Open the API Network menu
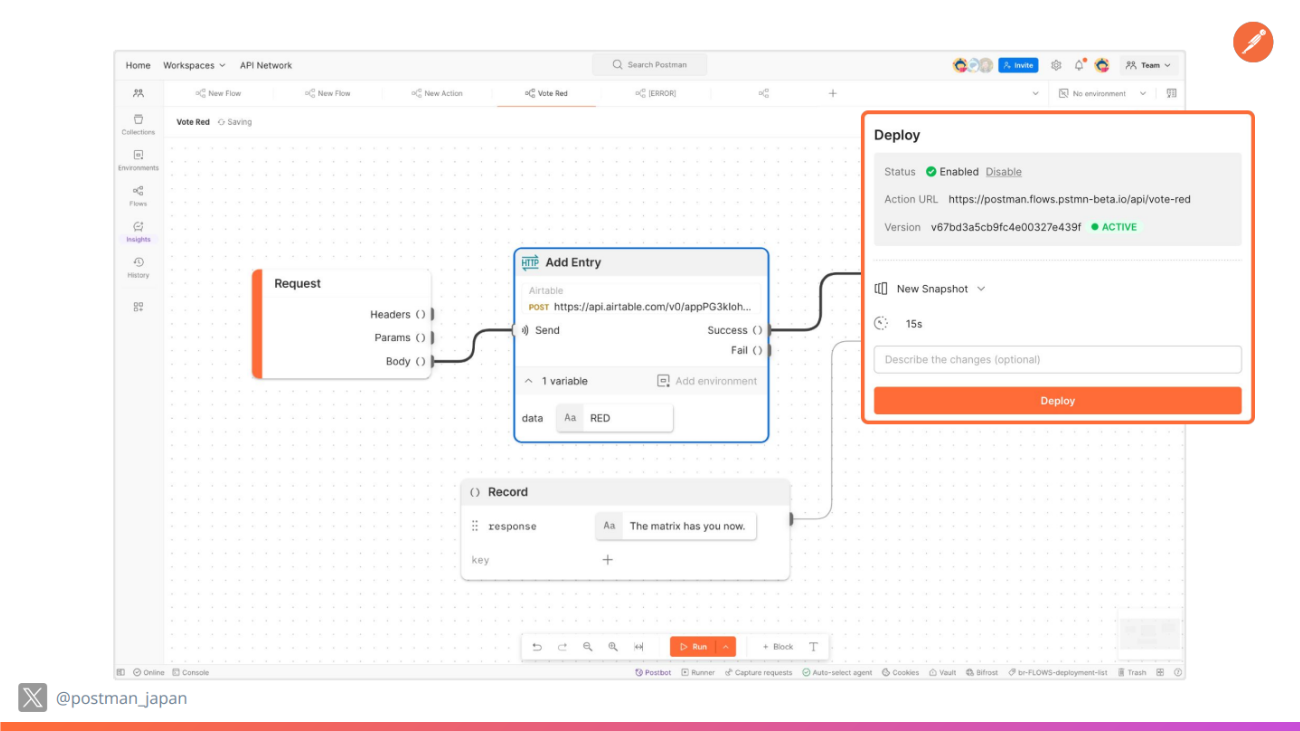Screen dimensions: 1300x731 (x=266, y=65)
